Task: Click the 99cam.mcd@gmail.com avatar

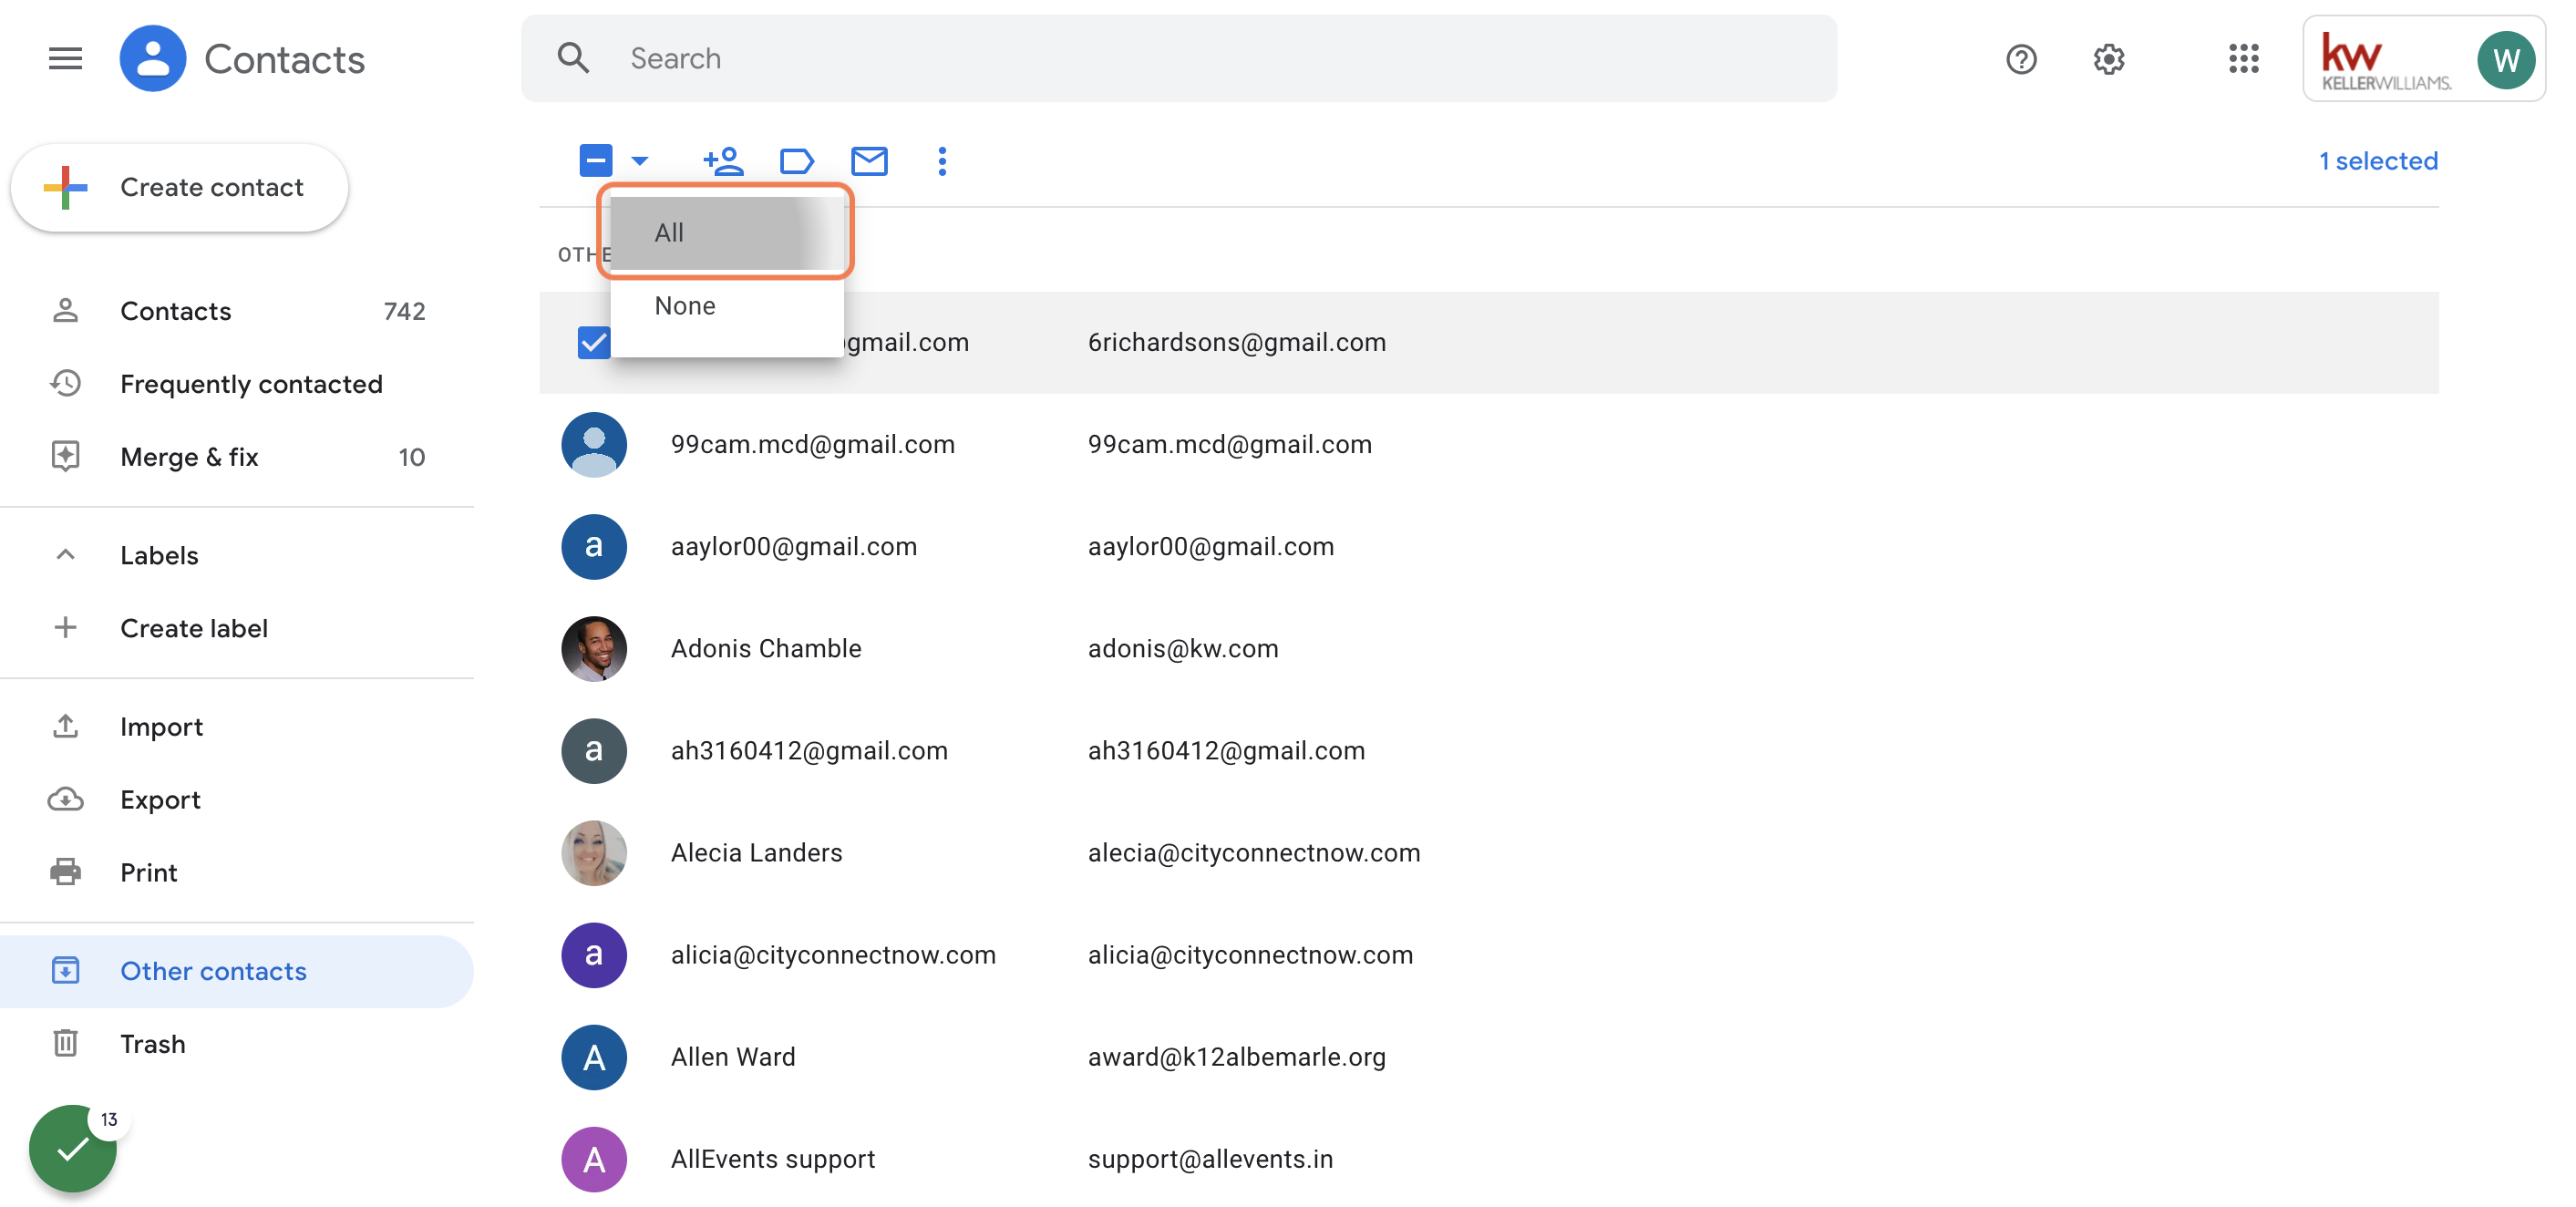Action: tap(593, 444)
